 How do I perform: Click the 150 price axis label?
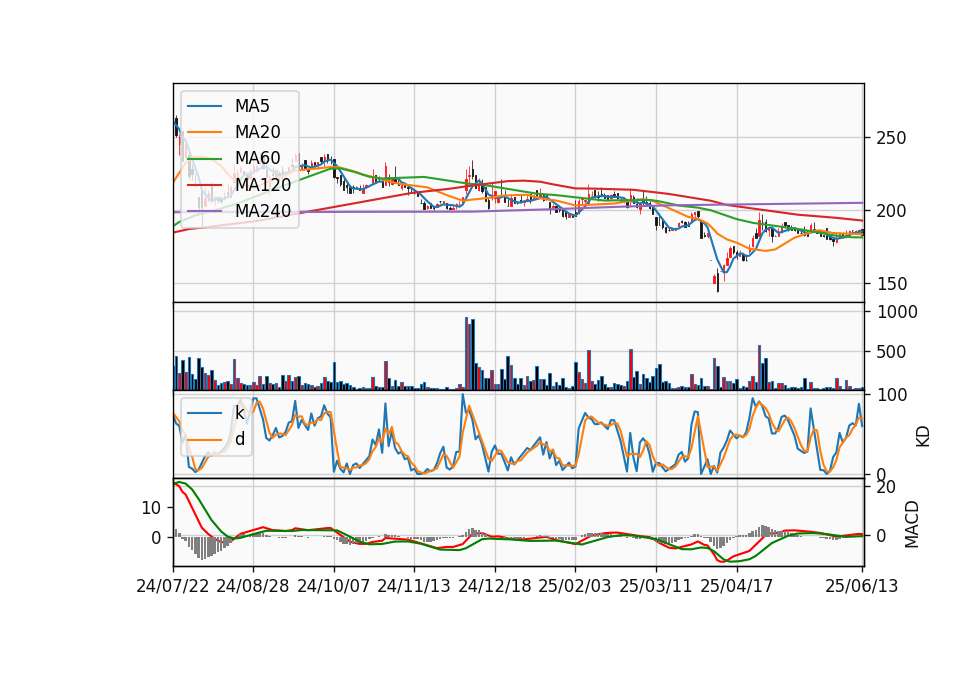(x=891, y=283)
